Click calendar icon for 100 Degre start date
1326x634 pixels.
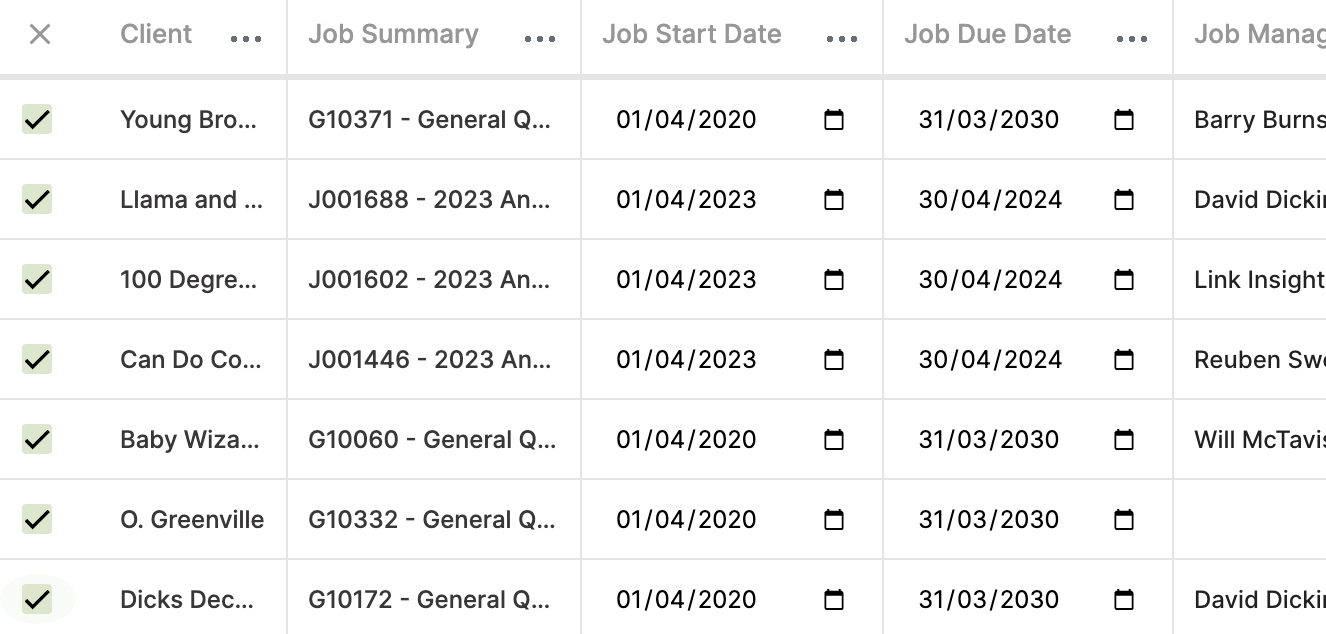(834, 280)
